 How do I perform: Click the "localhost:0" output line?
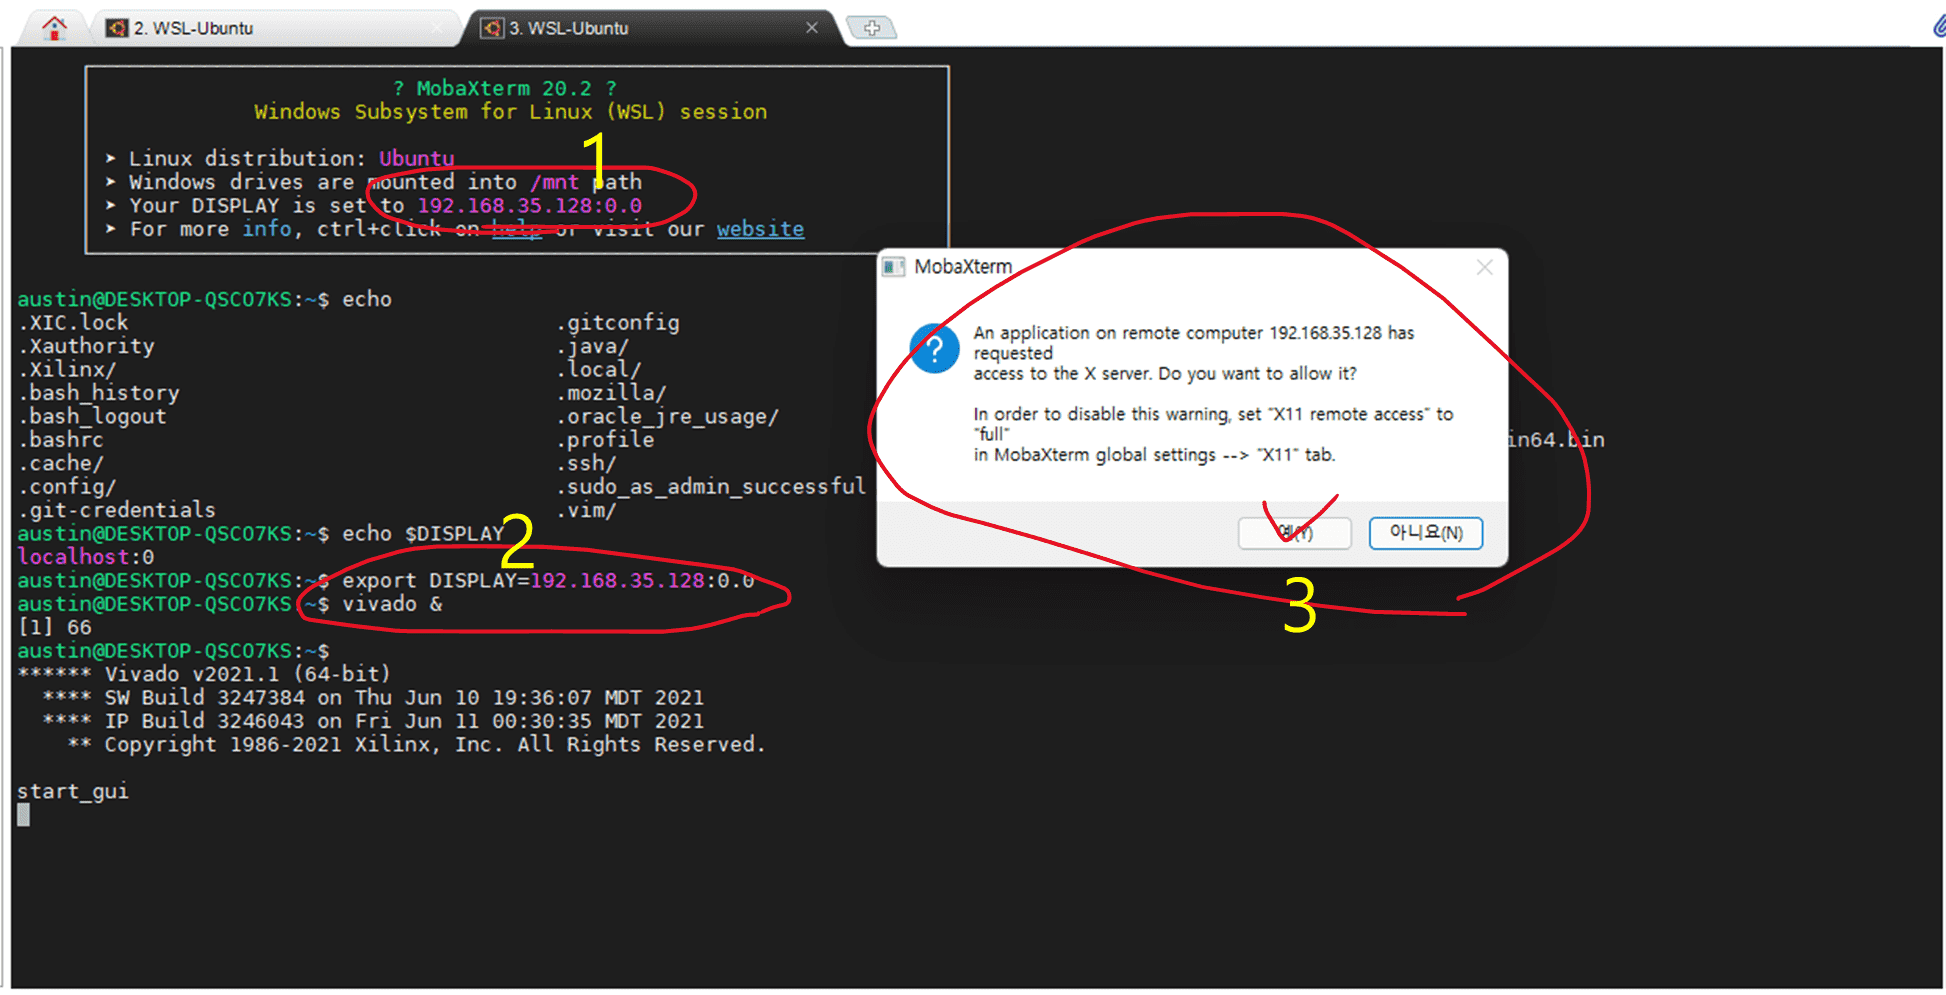point(86,557)
